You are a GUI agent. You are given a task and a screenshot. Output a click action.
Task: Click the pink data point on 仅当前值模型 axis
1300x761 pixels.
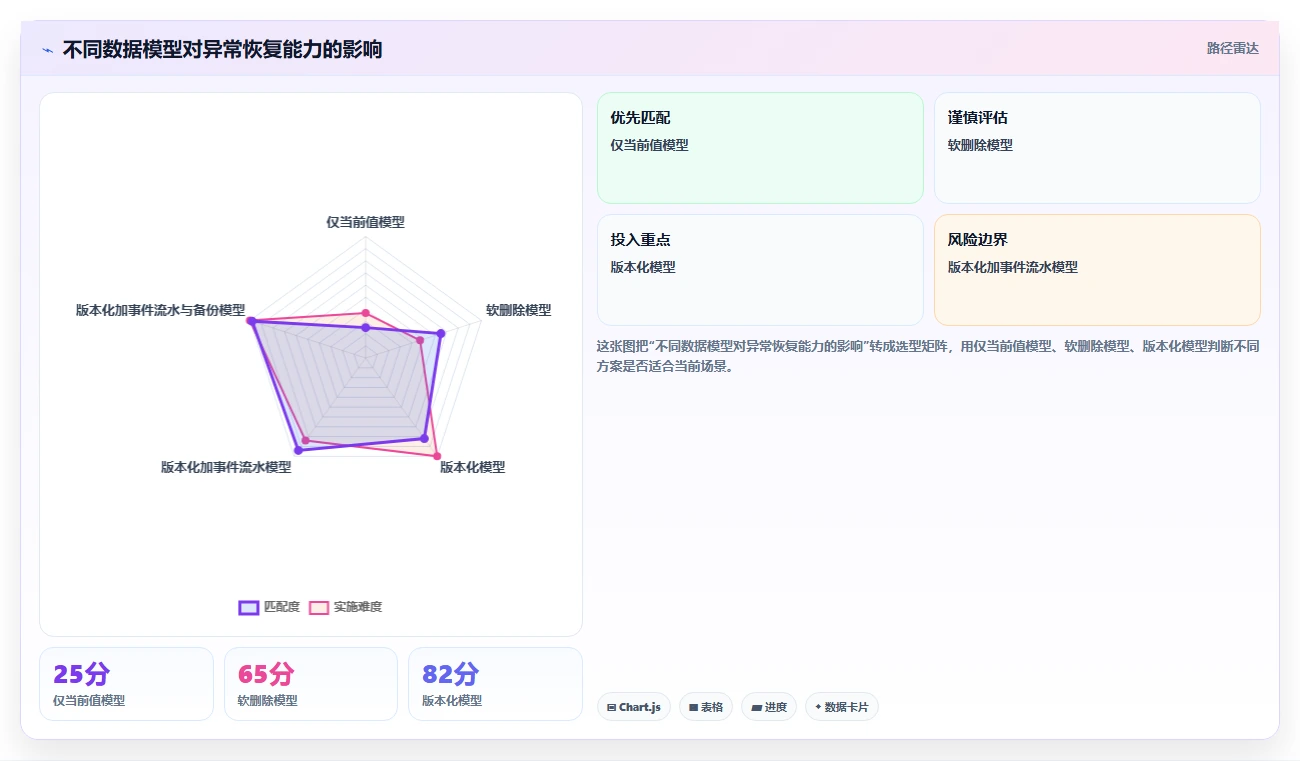point(365,313)
